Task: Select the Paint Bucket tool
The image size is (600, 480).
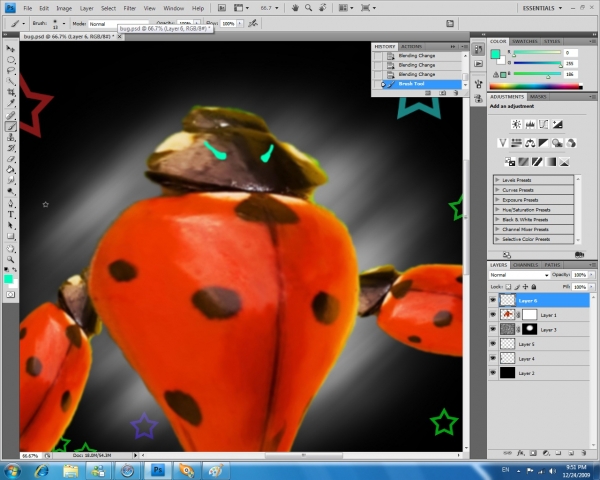Action: tap(10, 169)
